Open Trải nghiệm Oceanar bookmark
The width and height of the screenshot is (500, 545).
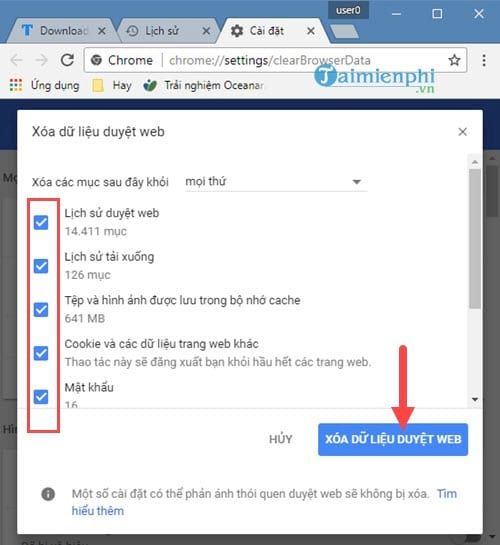tap(204, 85)
